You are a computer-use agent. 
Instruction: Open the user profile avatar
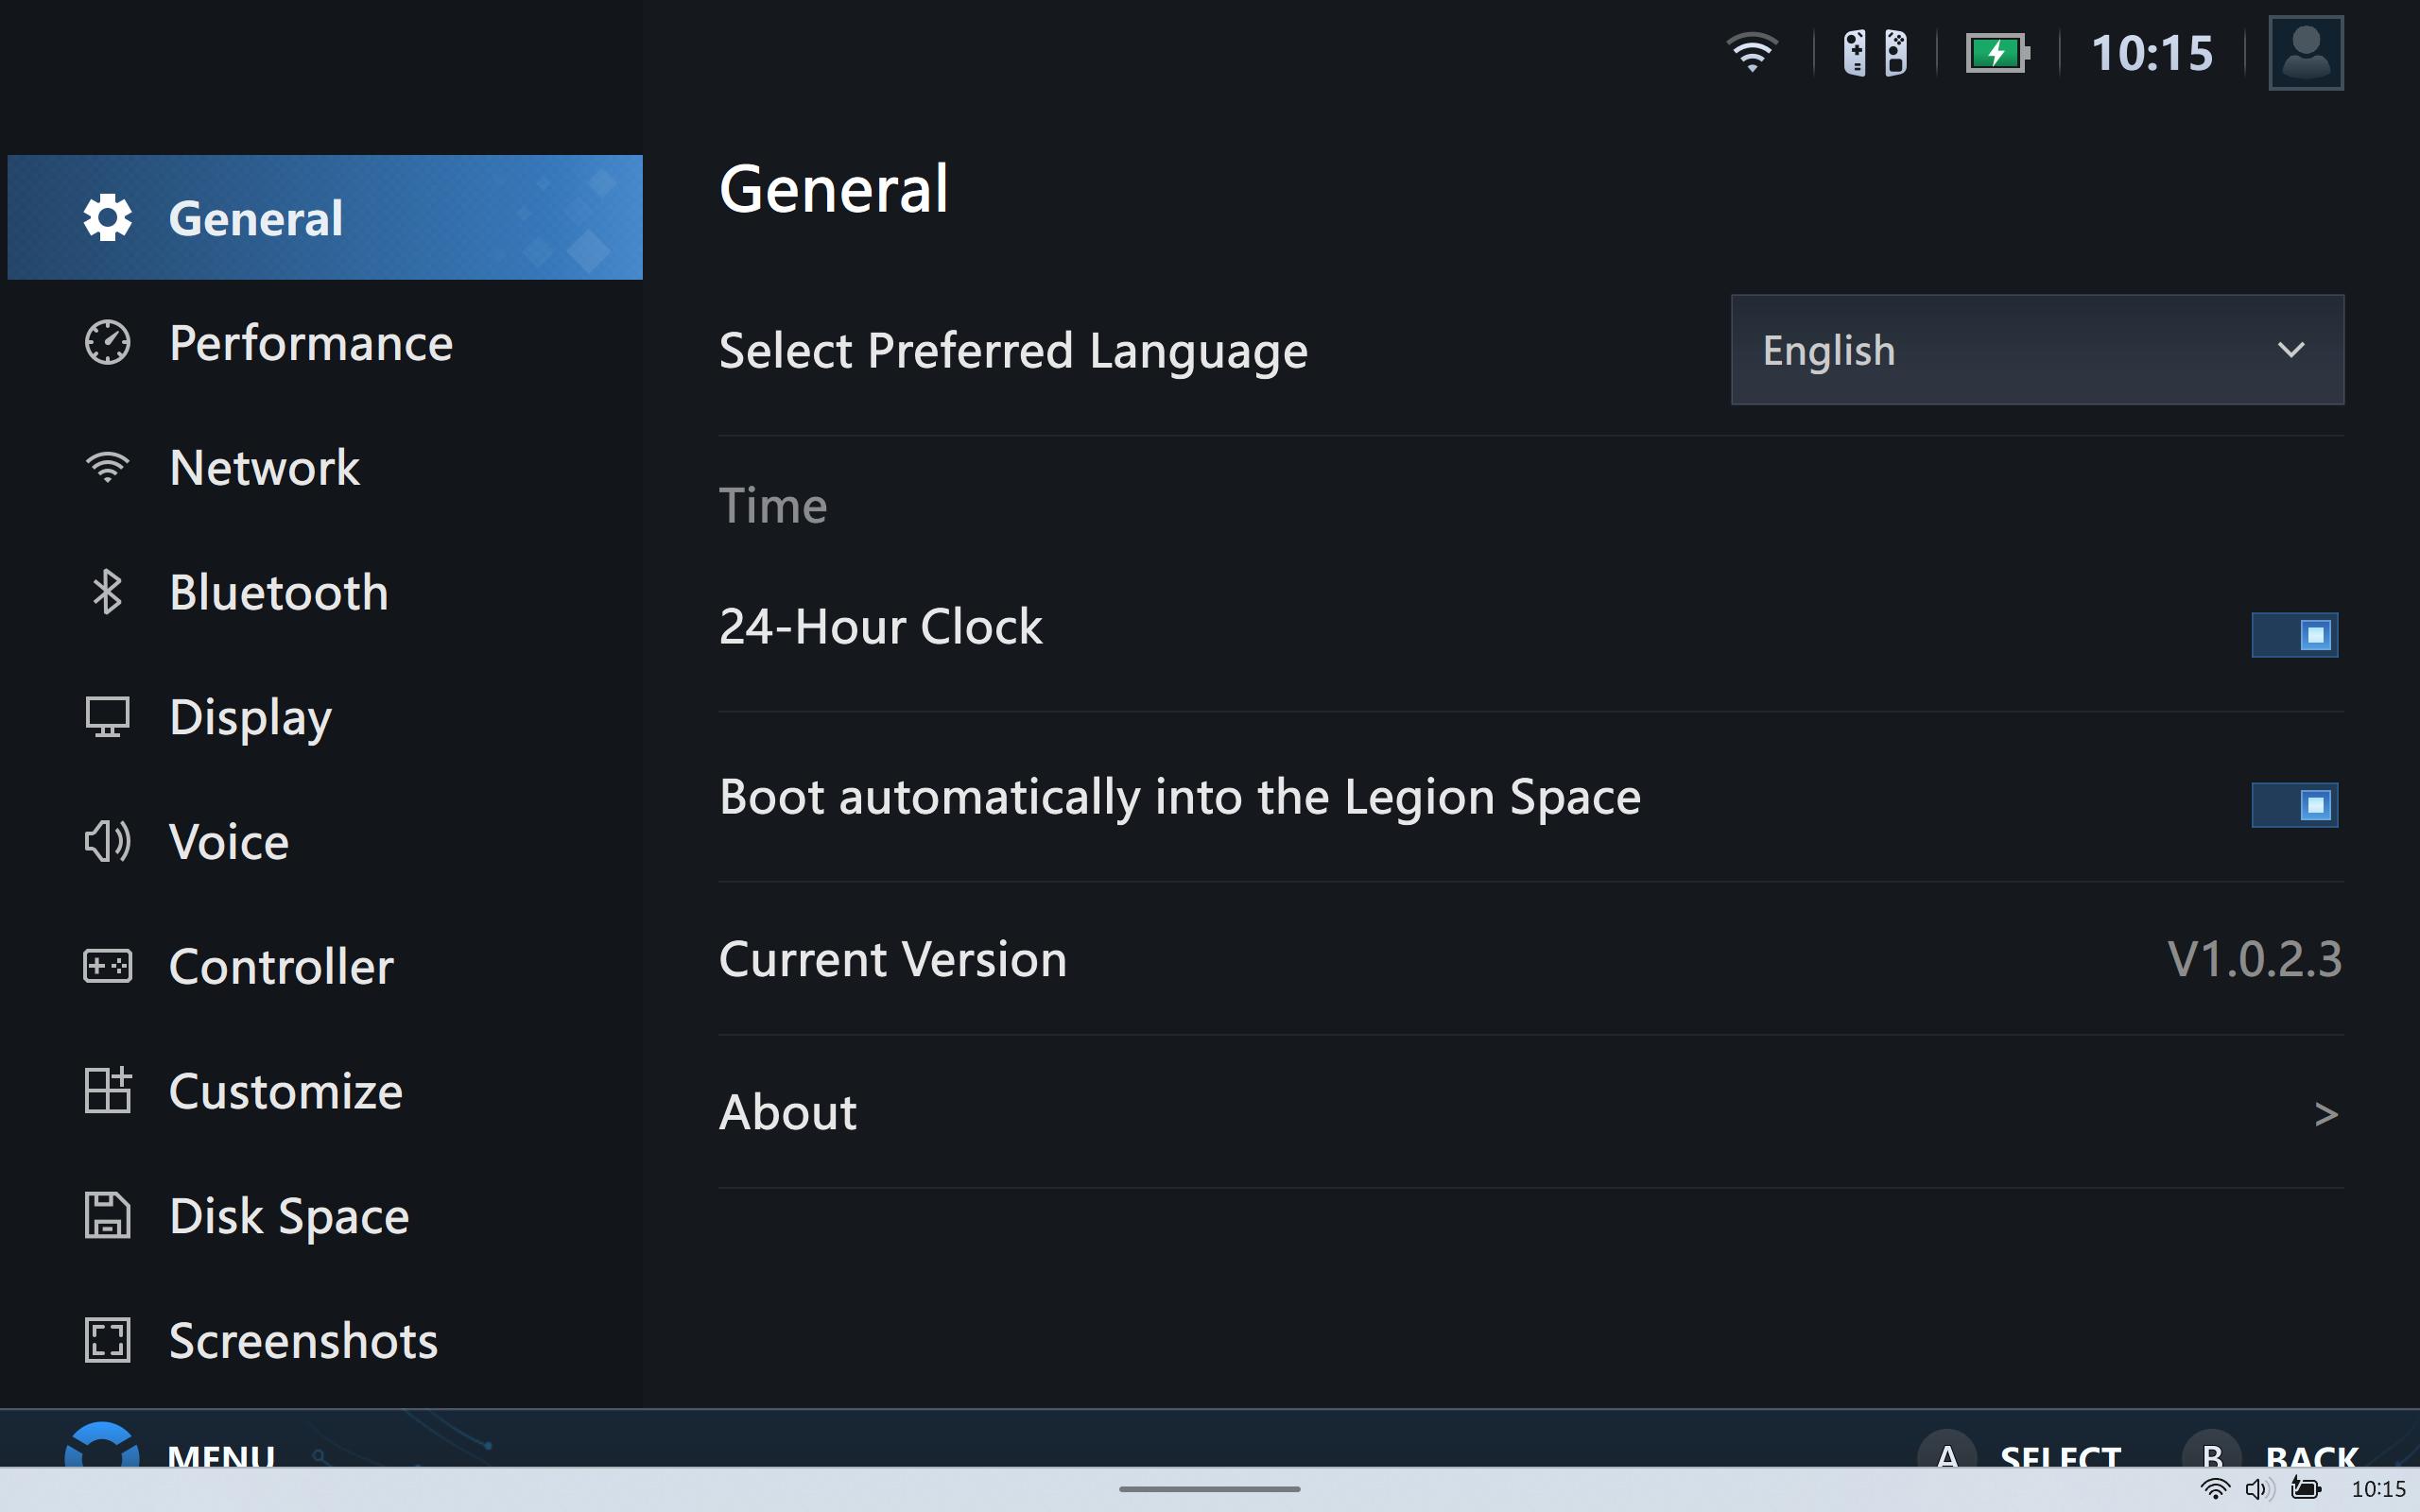2306,52
